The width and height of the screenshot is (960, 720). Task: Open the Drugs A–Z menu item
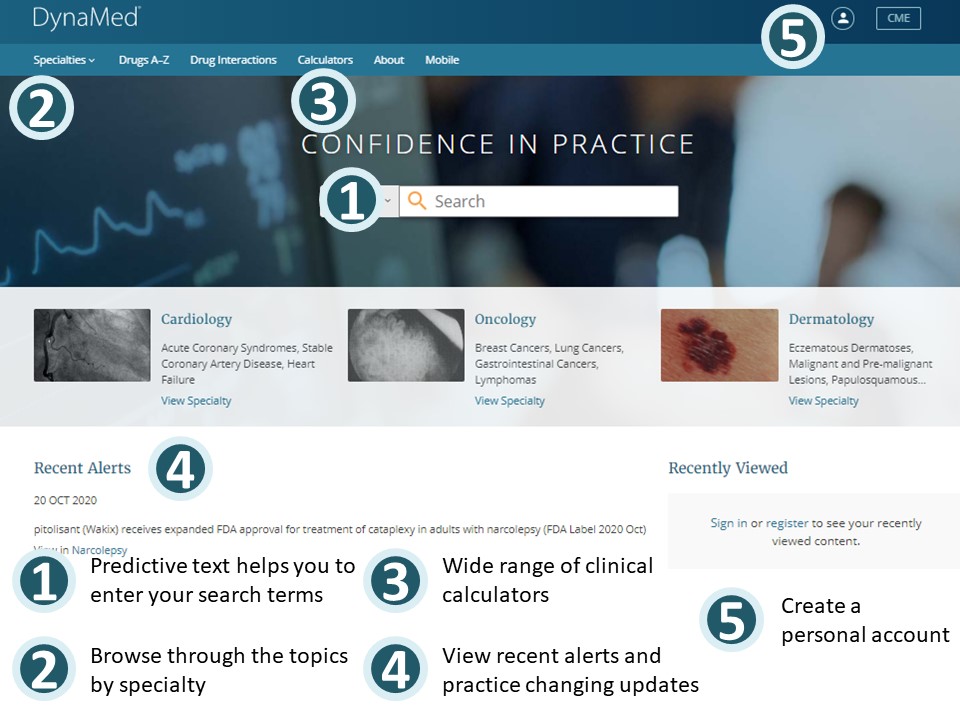click(142, 59)
